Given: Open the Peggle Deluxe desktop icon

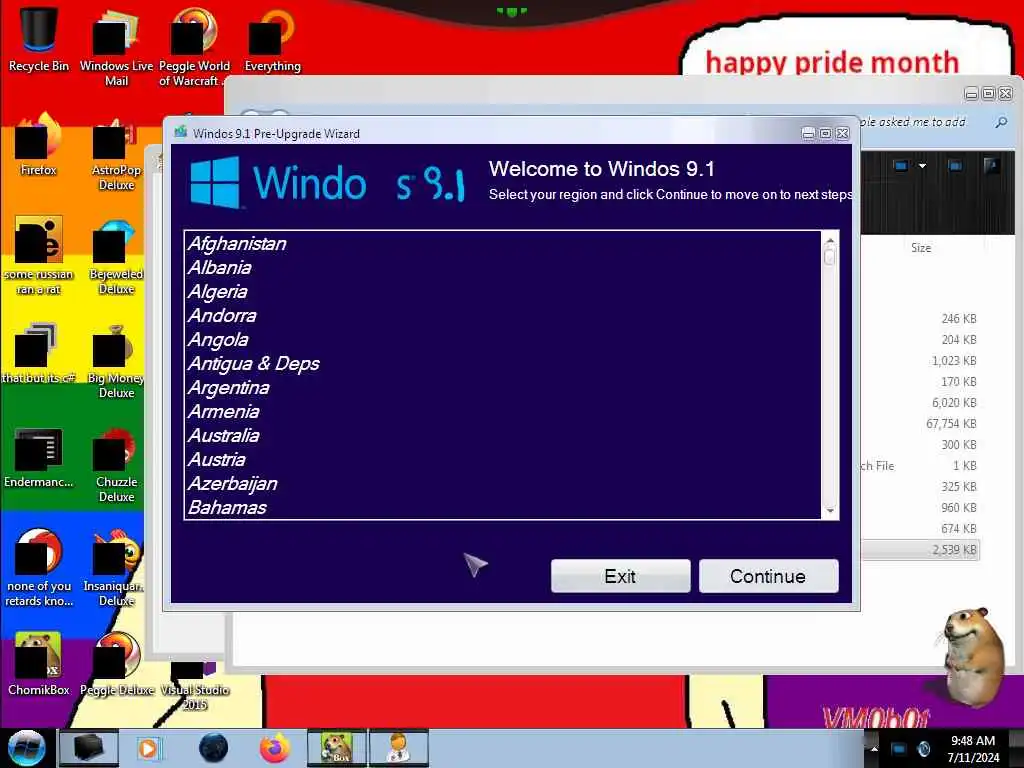Looking at the screenshot, I should pyautogui.click(x=116, y=665).
